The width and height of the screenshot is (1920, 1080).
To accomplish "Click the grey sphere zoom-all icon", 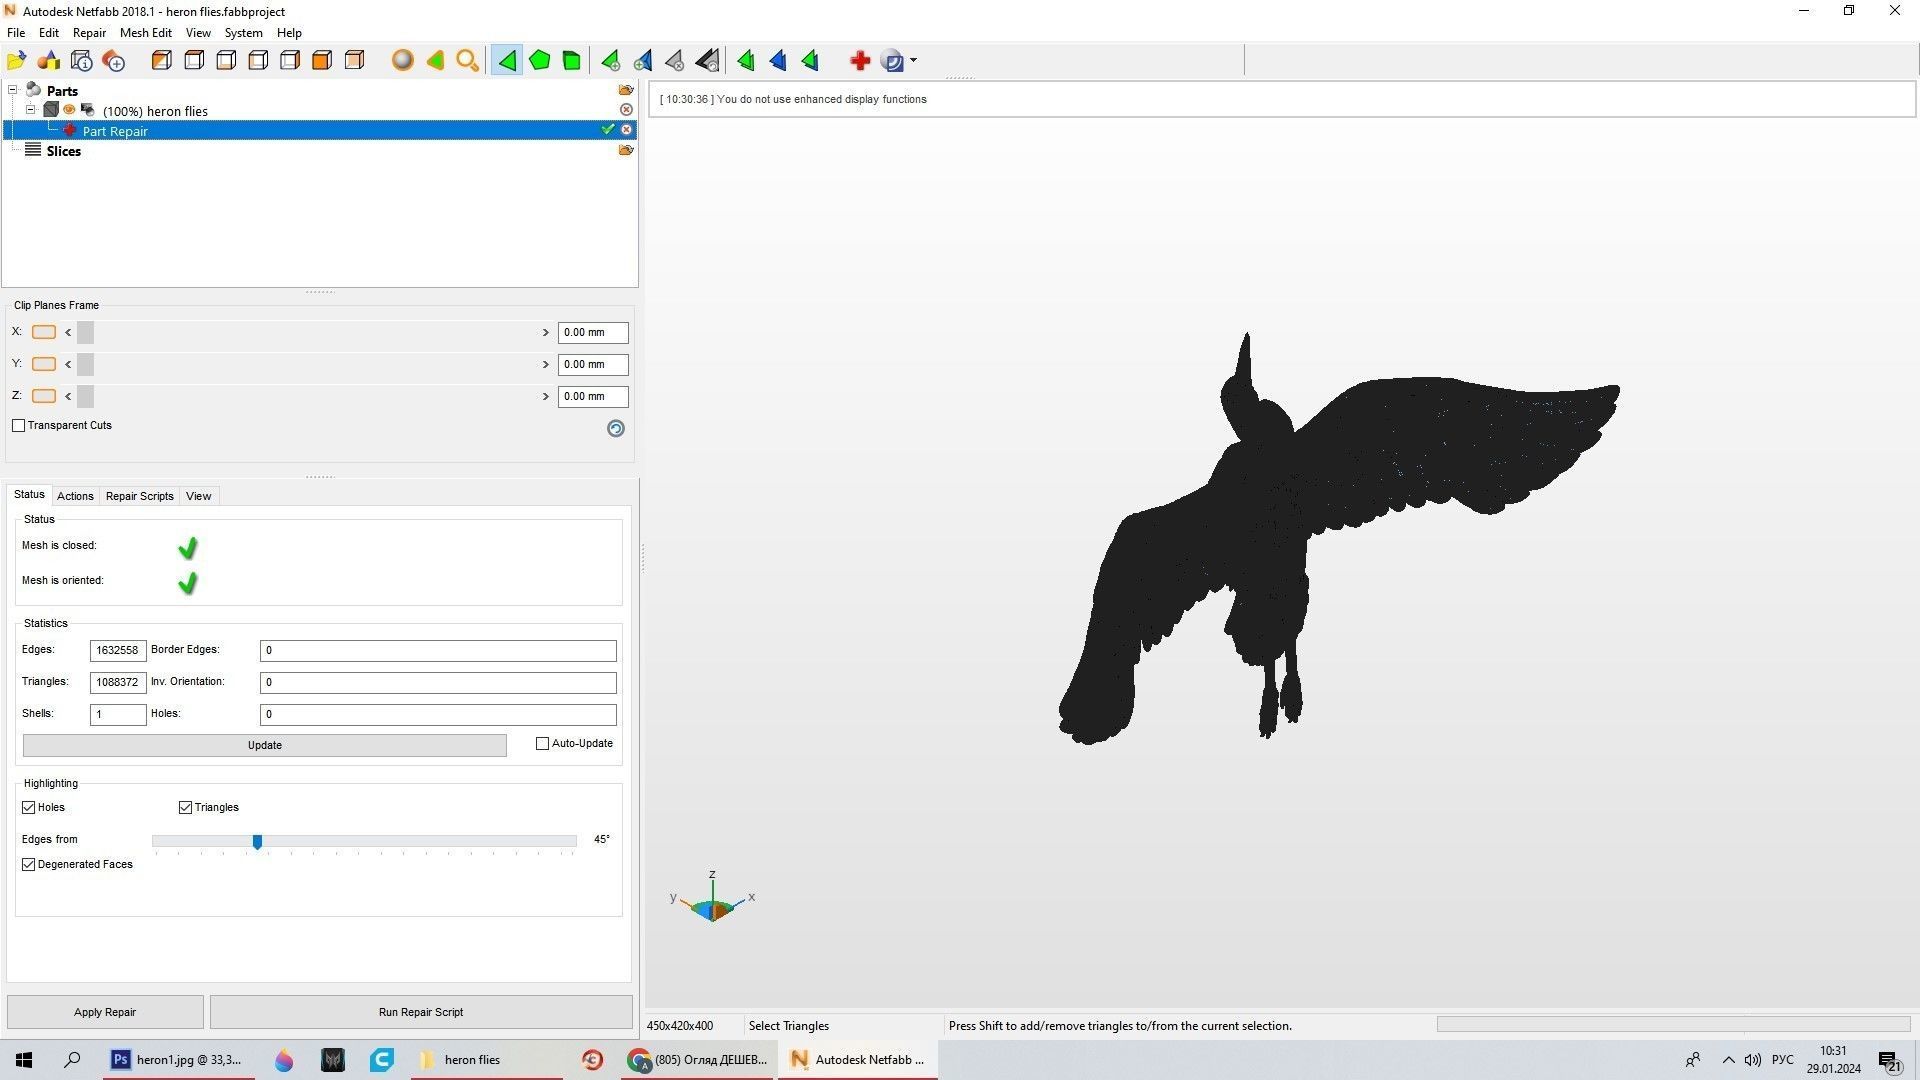I will click(402, 61).
